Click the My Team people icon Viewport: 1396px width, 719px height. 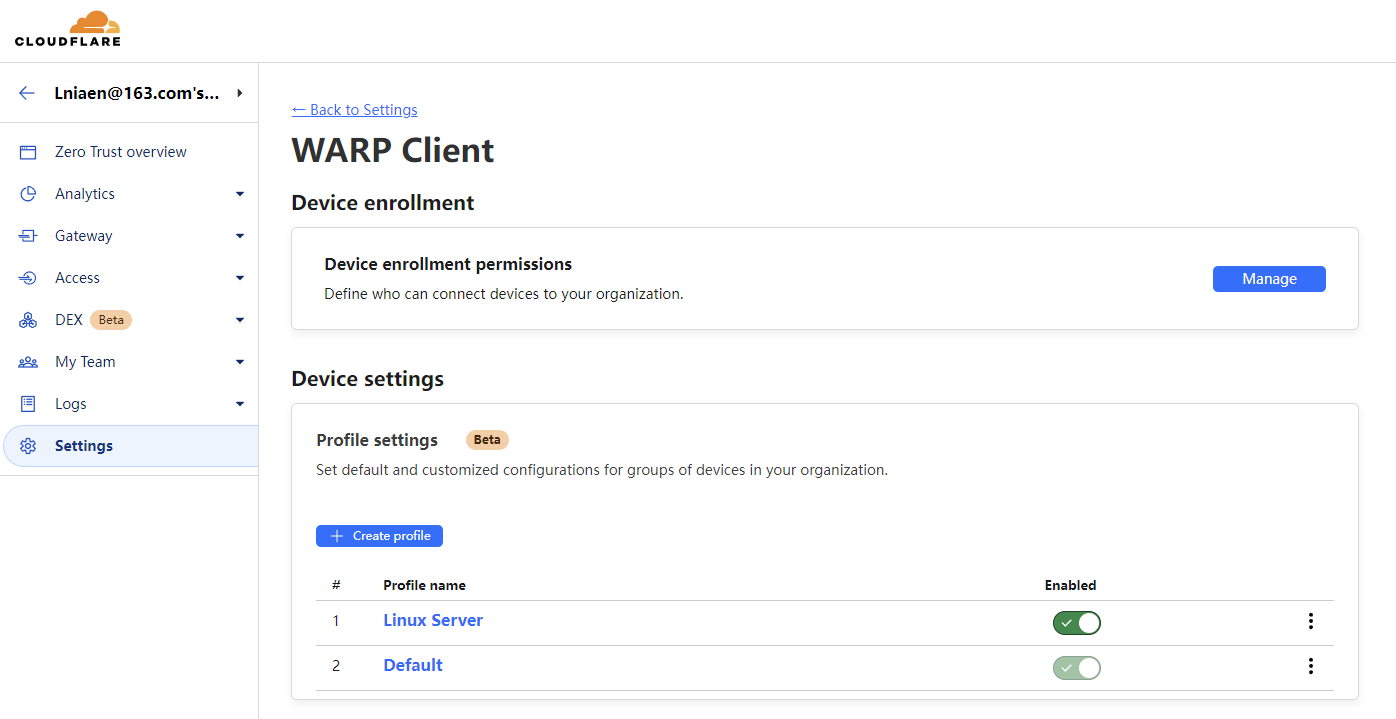coord(28,362)
